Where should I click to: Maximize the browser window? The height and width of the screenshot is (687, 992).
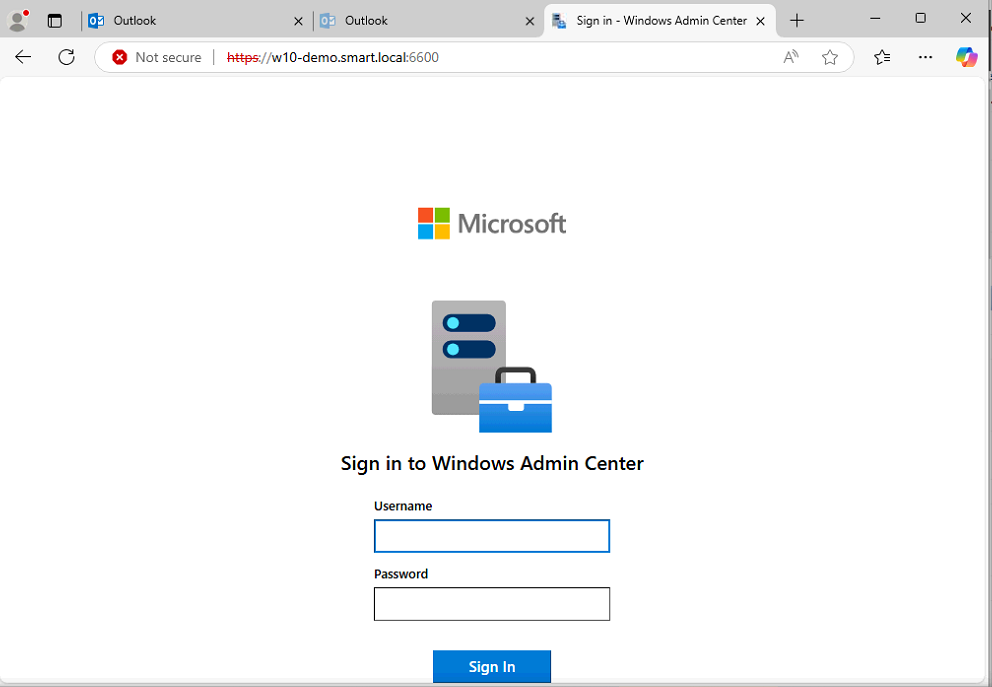point(921,18)
